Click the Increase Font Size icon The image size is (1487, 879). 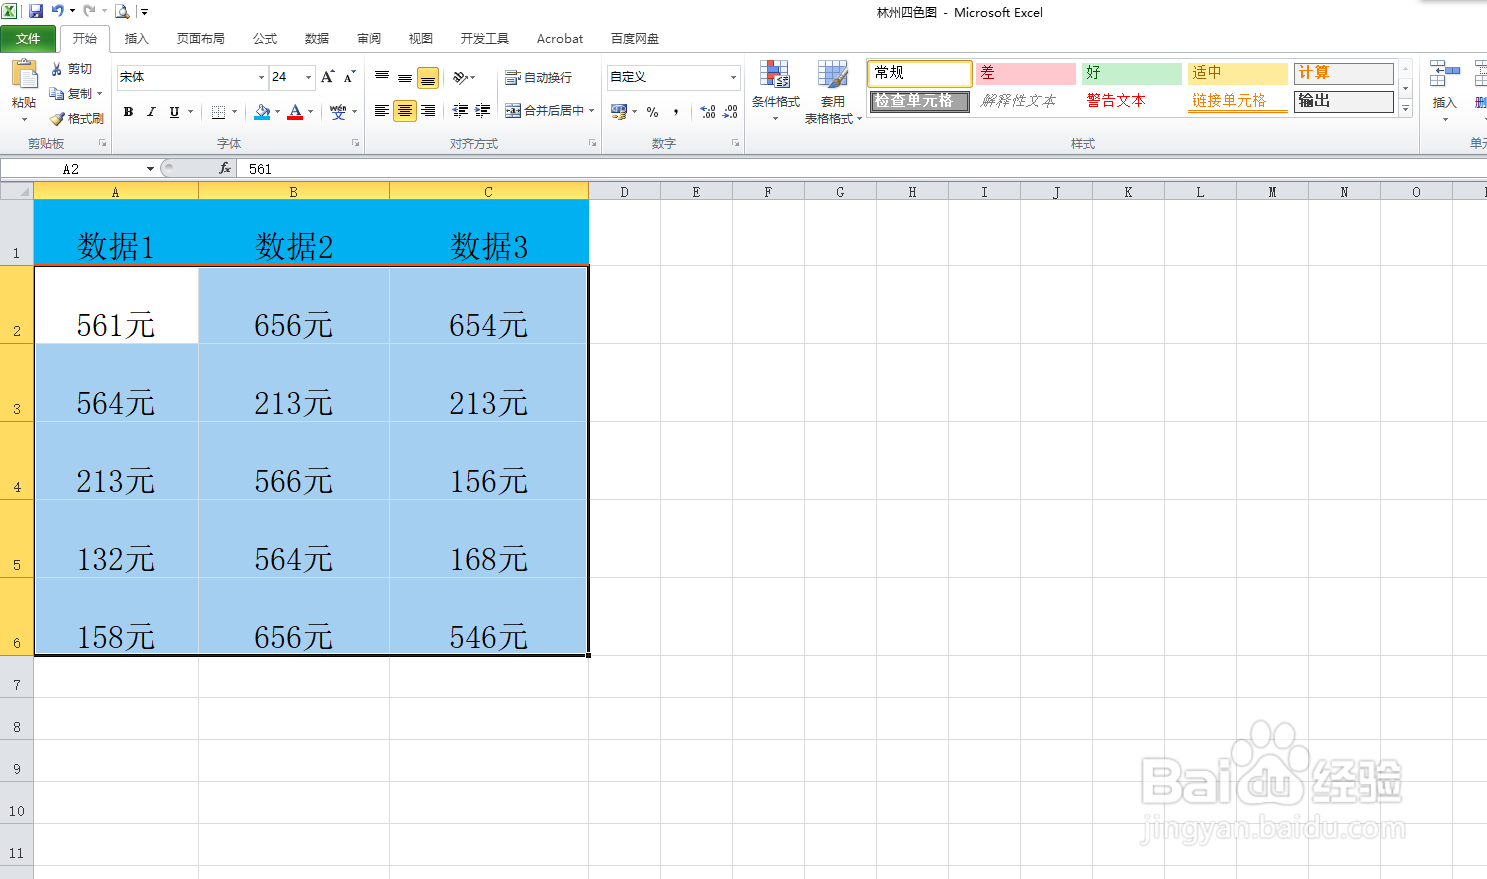[327, 77]
